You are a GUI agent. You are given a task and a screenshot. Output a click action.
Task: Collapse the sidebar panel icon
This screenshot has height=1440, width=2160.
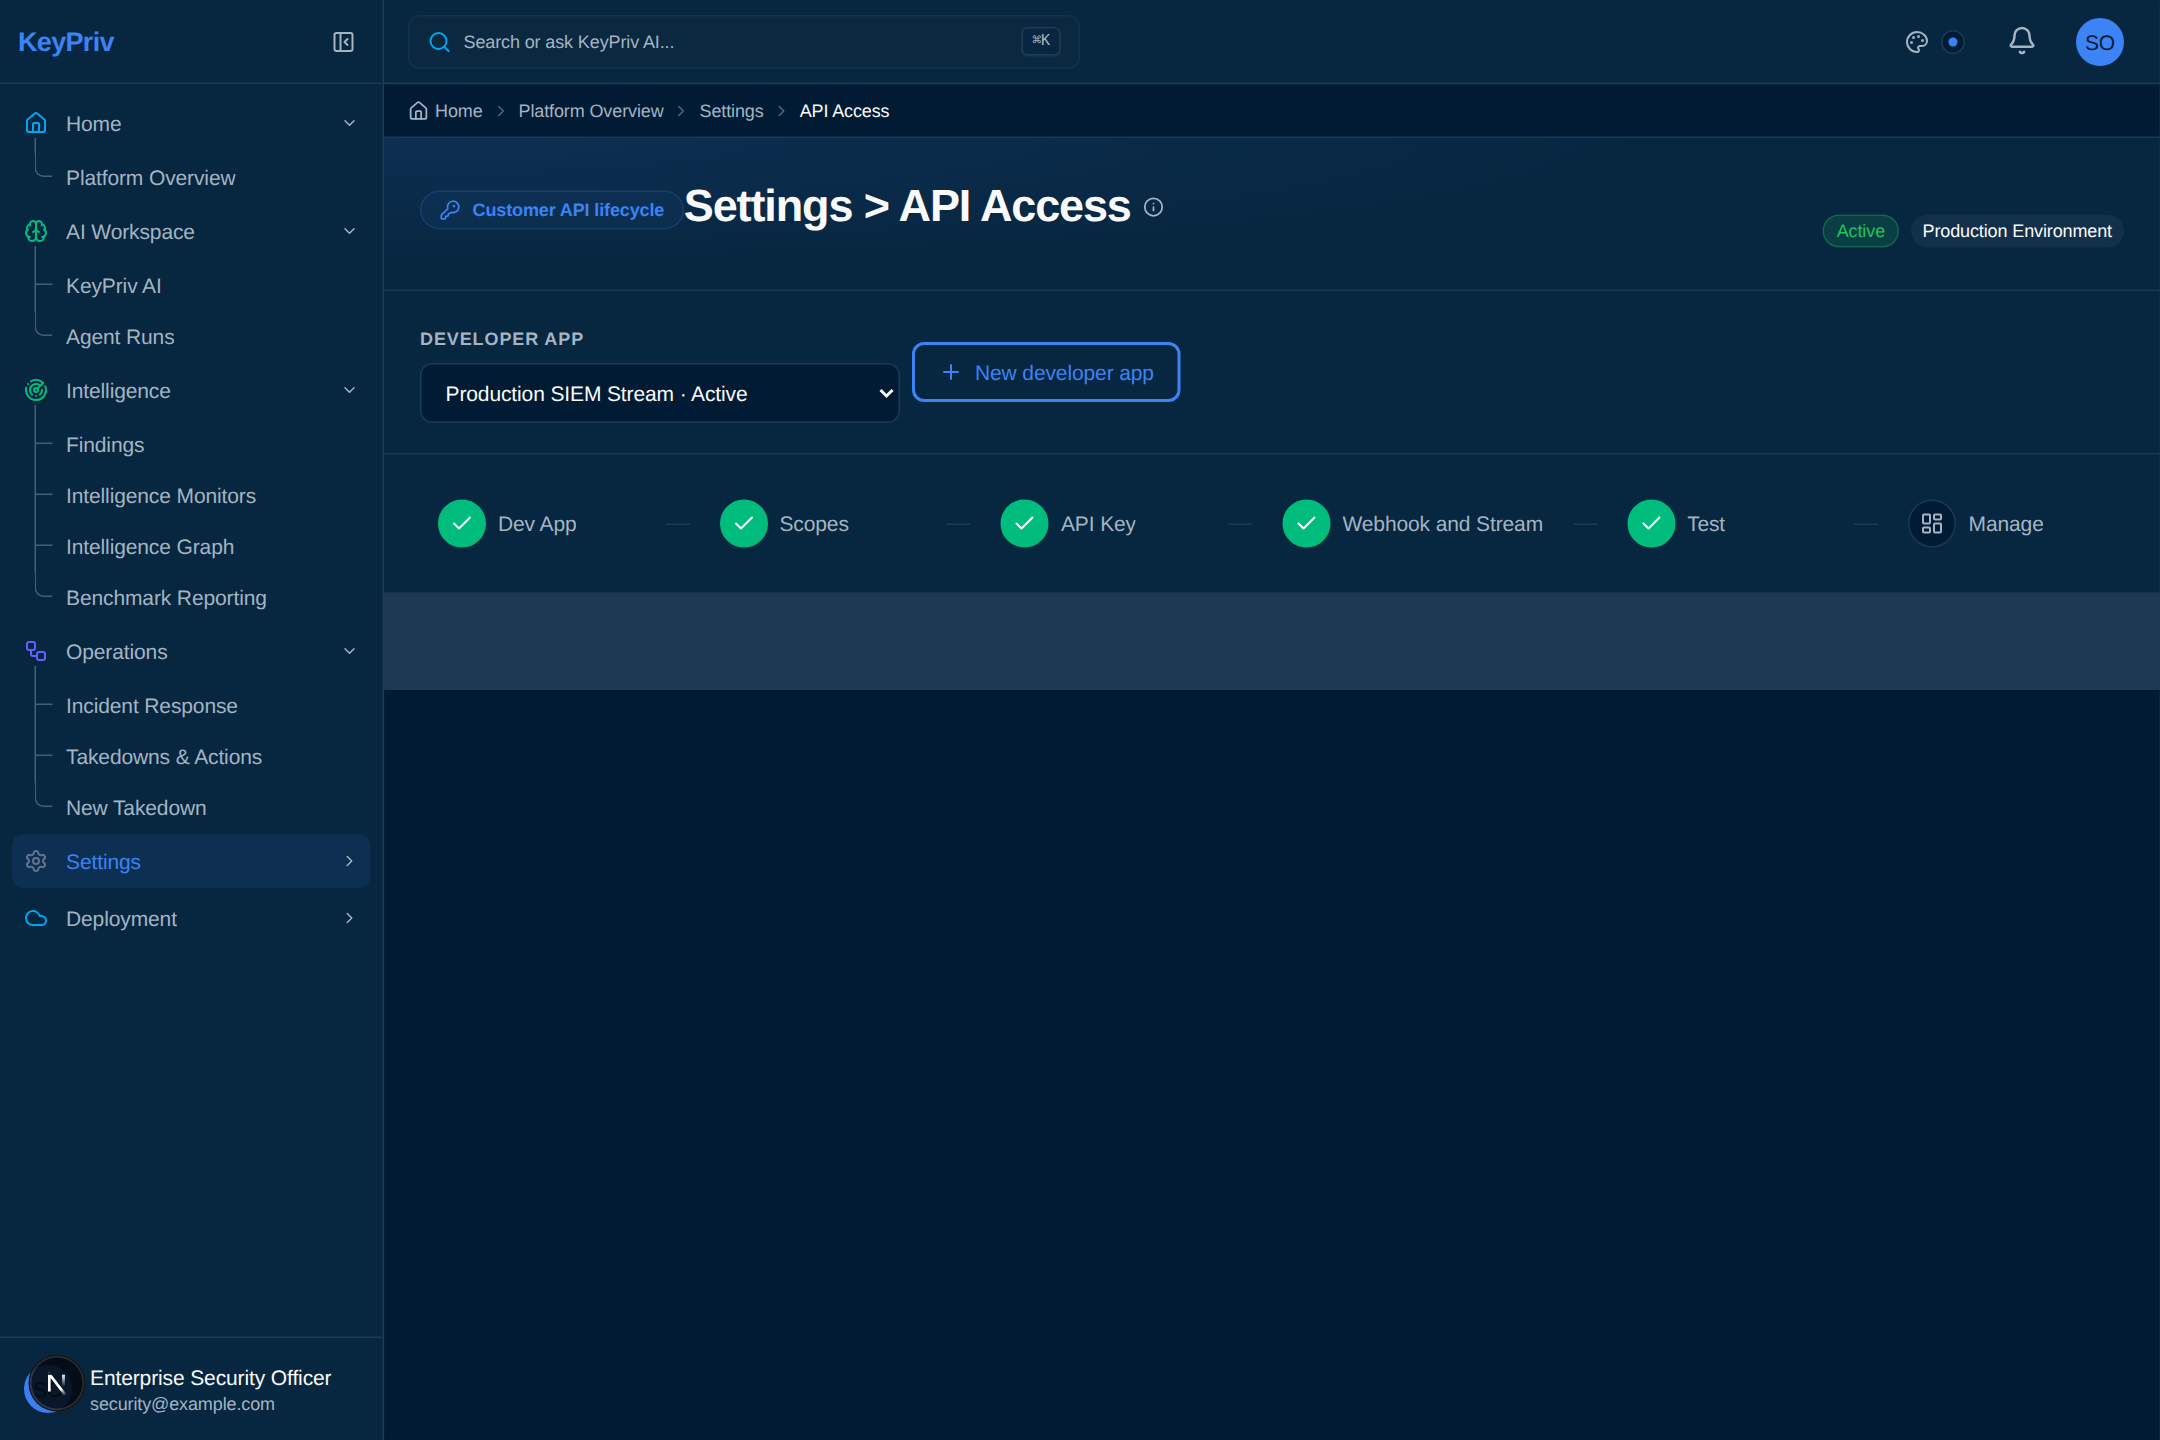pos(343,42)
